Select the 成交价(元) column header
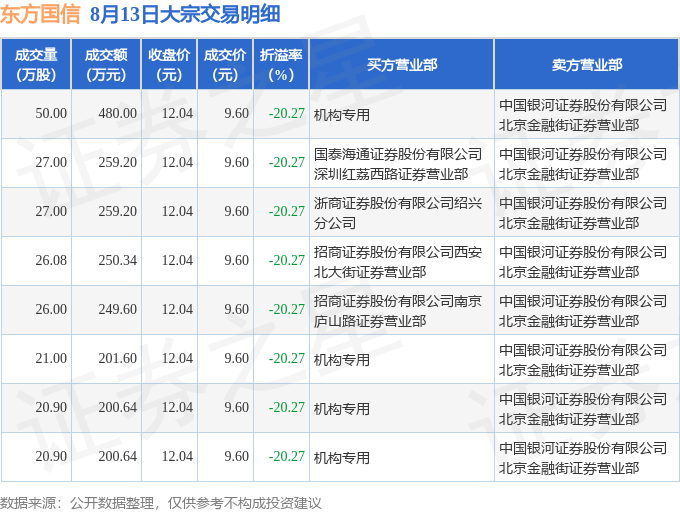The image size is (680, 512). pyautogui.click(x=225, y=64)
